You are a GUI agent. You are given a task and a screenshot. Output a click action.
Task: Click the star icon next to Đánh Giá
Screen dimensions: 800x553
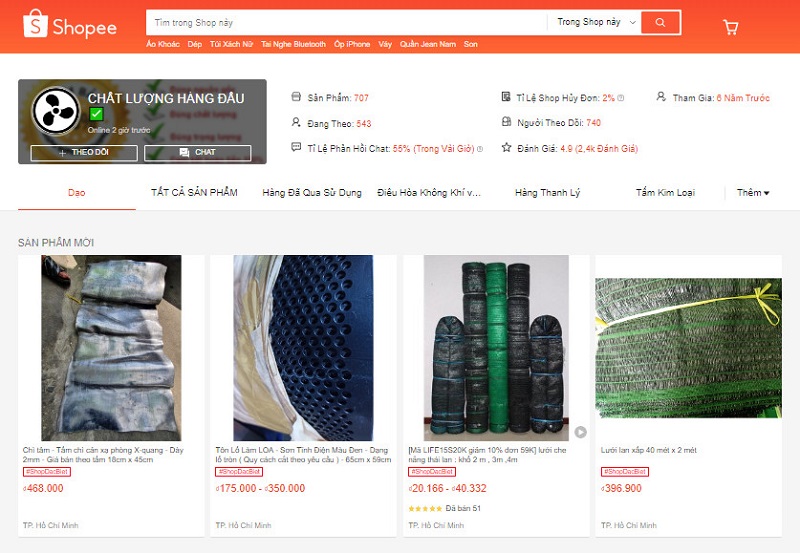click(506, 148)
